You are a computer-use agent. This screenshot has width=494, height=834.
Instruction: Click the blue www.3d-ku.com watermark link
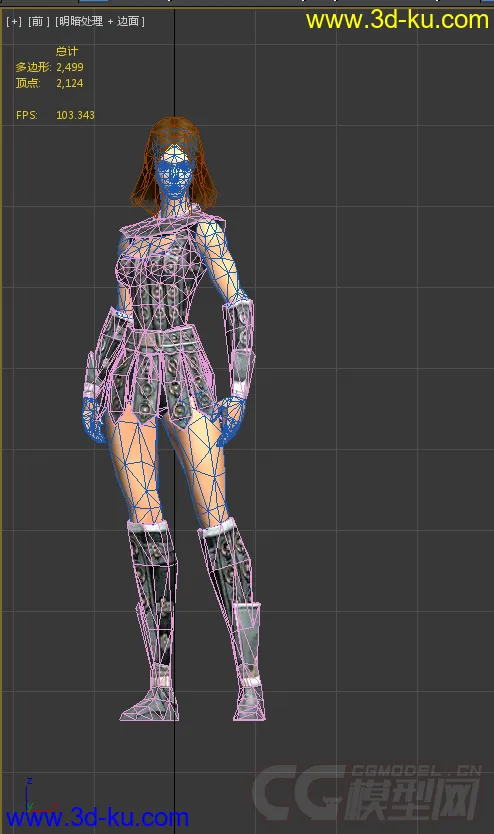pyautogui.click(x=97, y=817)
